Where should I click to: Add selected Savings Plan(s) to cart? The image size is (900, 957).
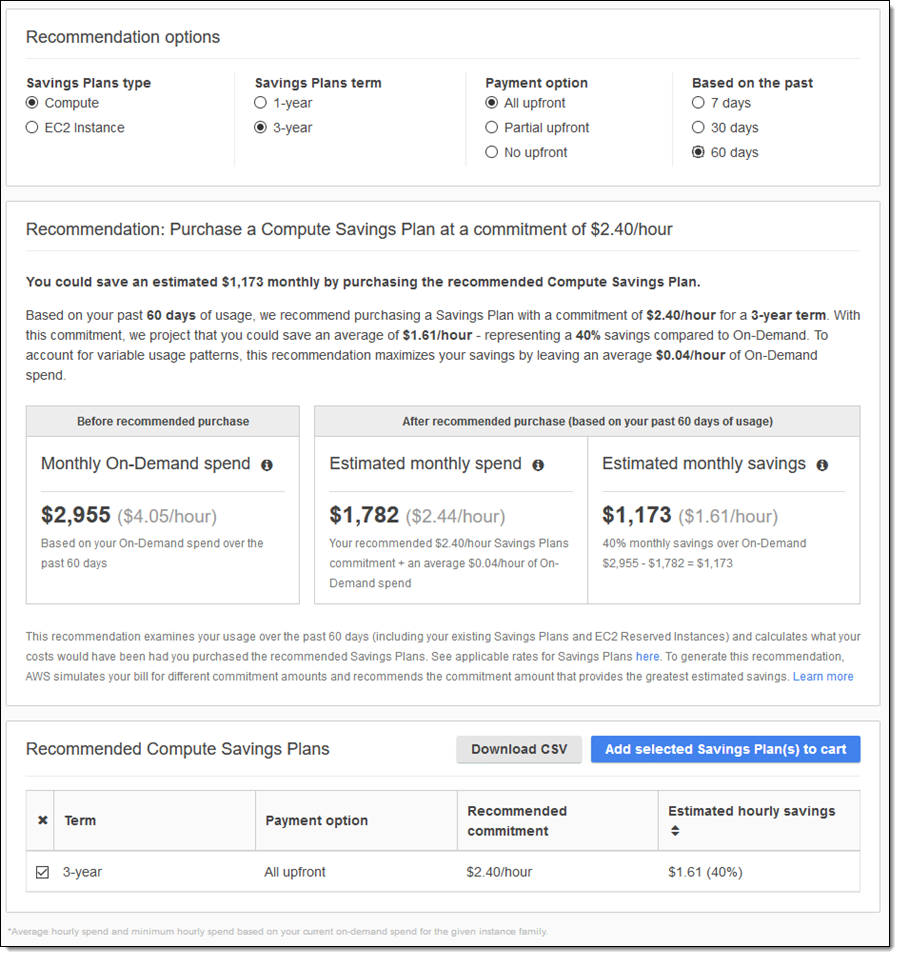(x=725, y=749)
